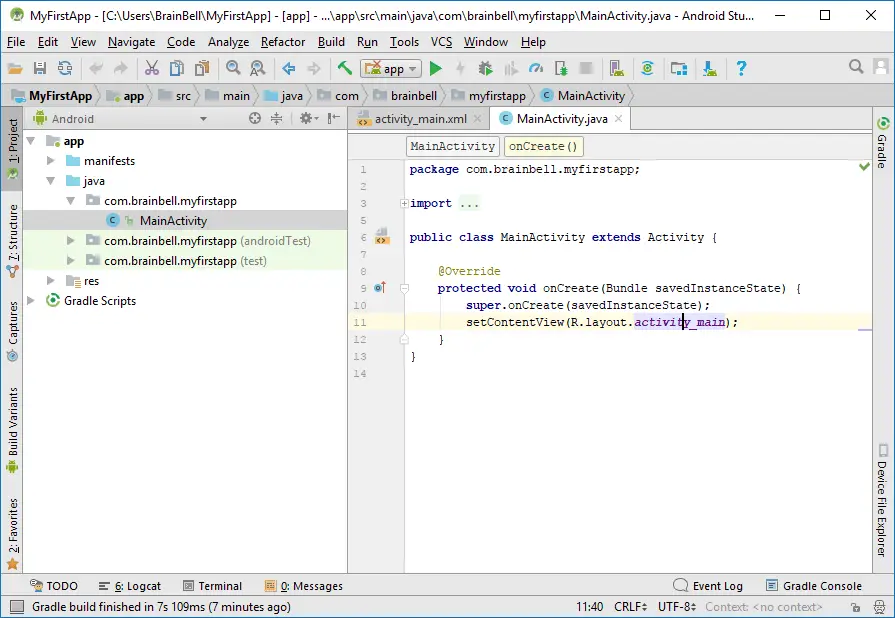Click the Find magnifier icon
The width and height of the screenshot is (895, 618).
(233, 69)
